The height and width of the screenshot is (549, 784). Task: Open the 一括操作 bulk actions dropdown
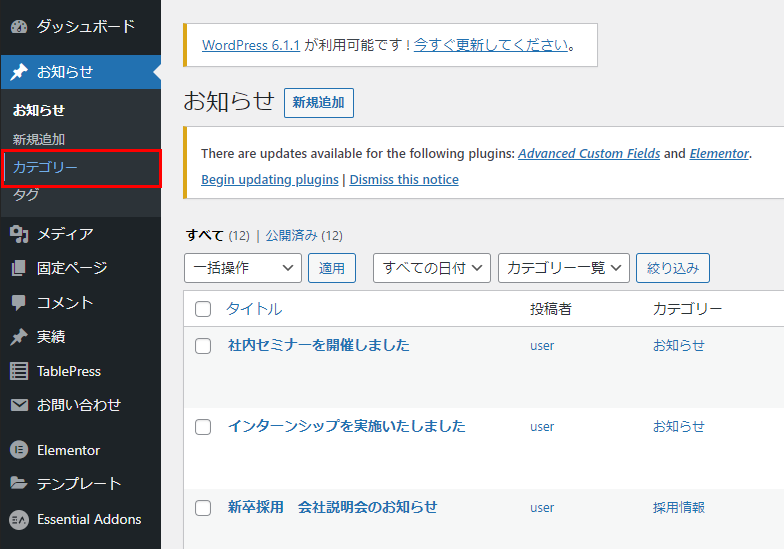[242, 268]
